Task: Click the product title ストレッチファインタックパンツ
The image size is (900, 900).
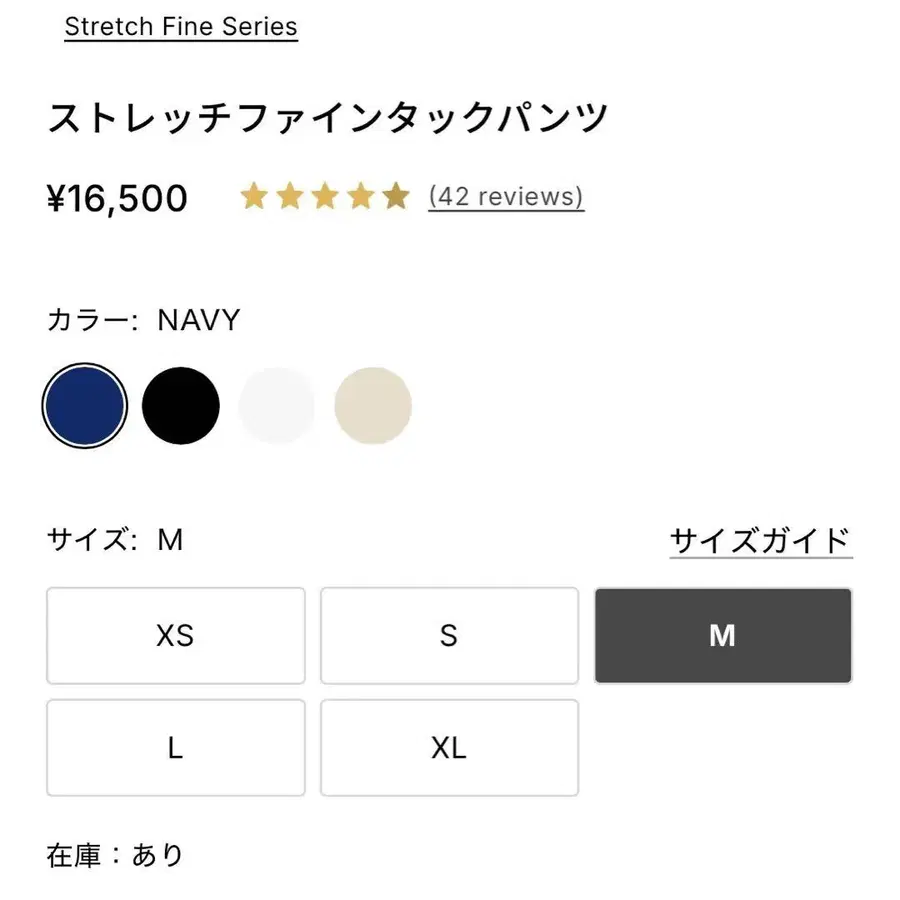Action: click(x=330, y=115)
